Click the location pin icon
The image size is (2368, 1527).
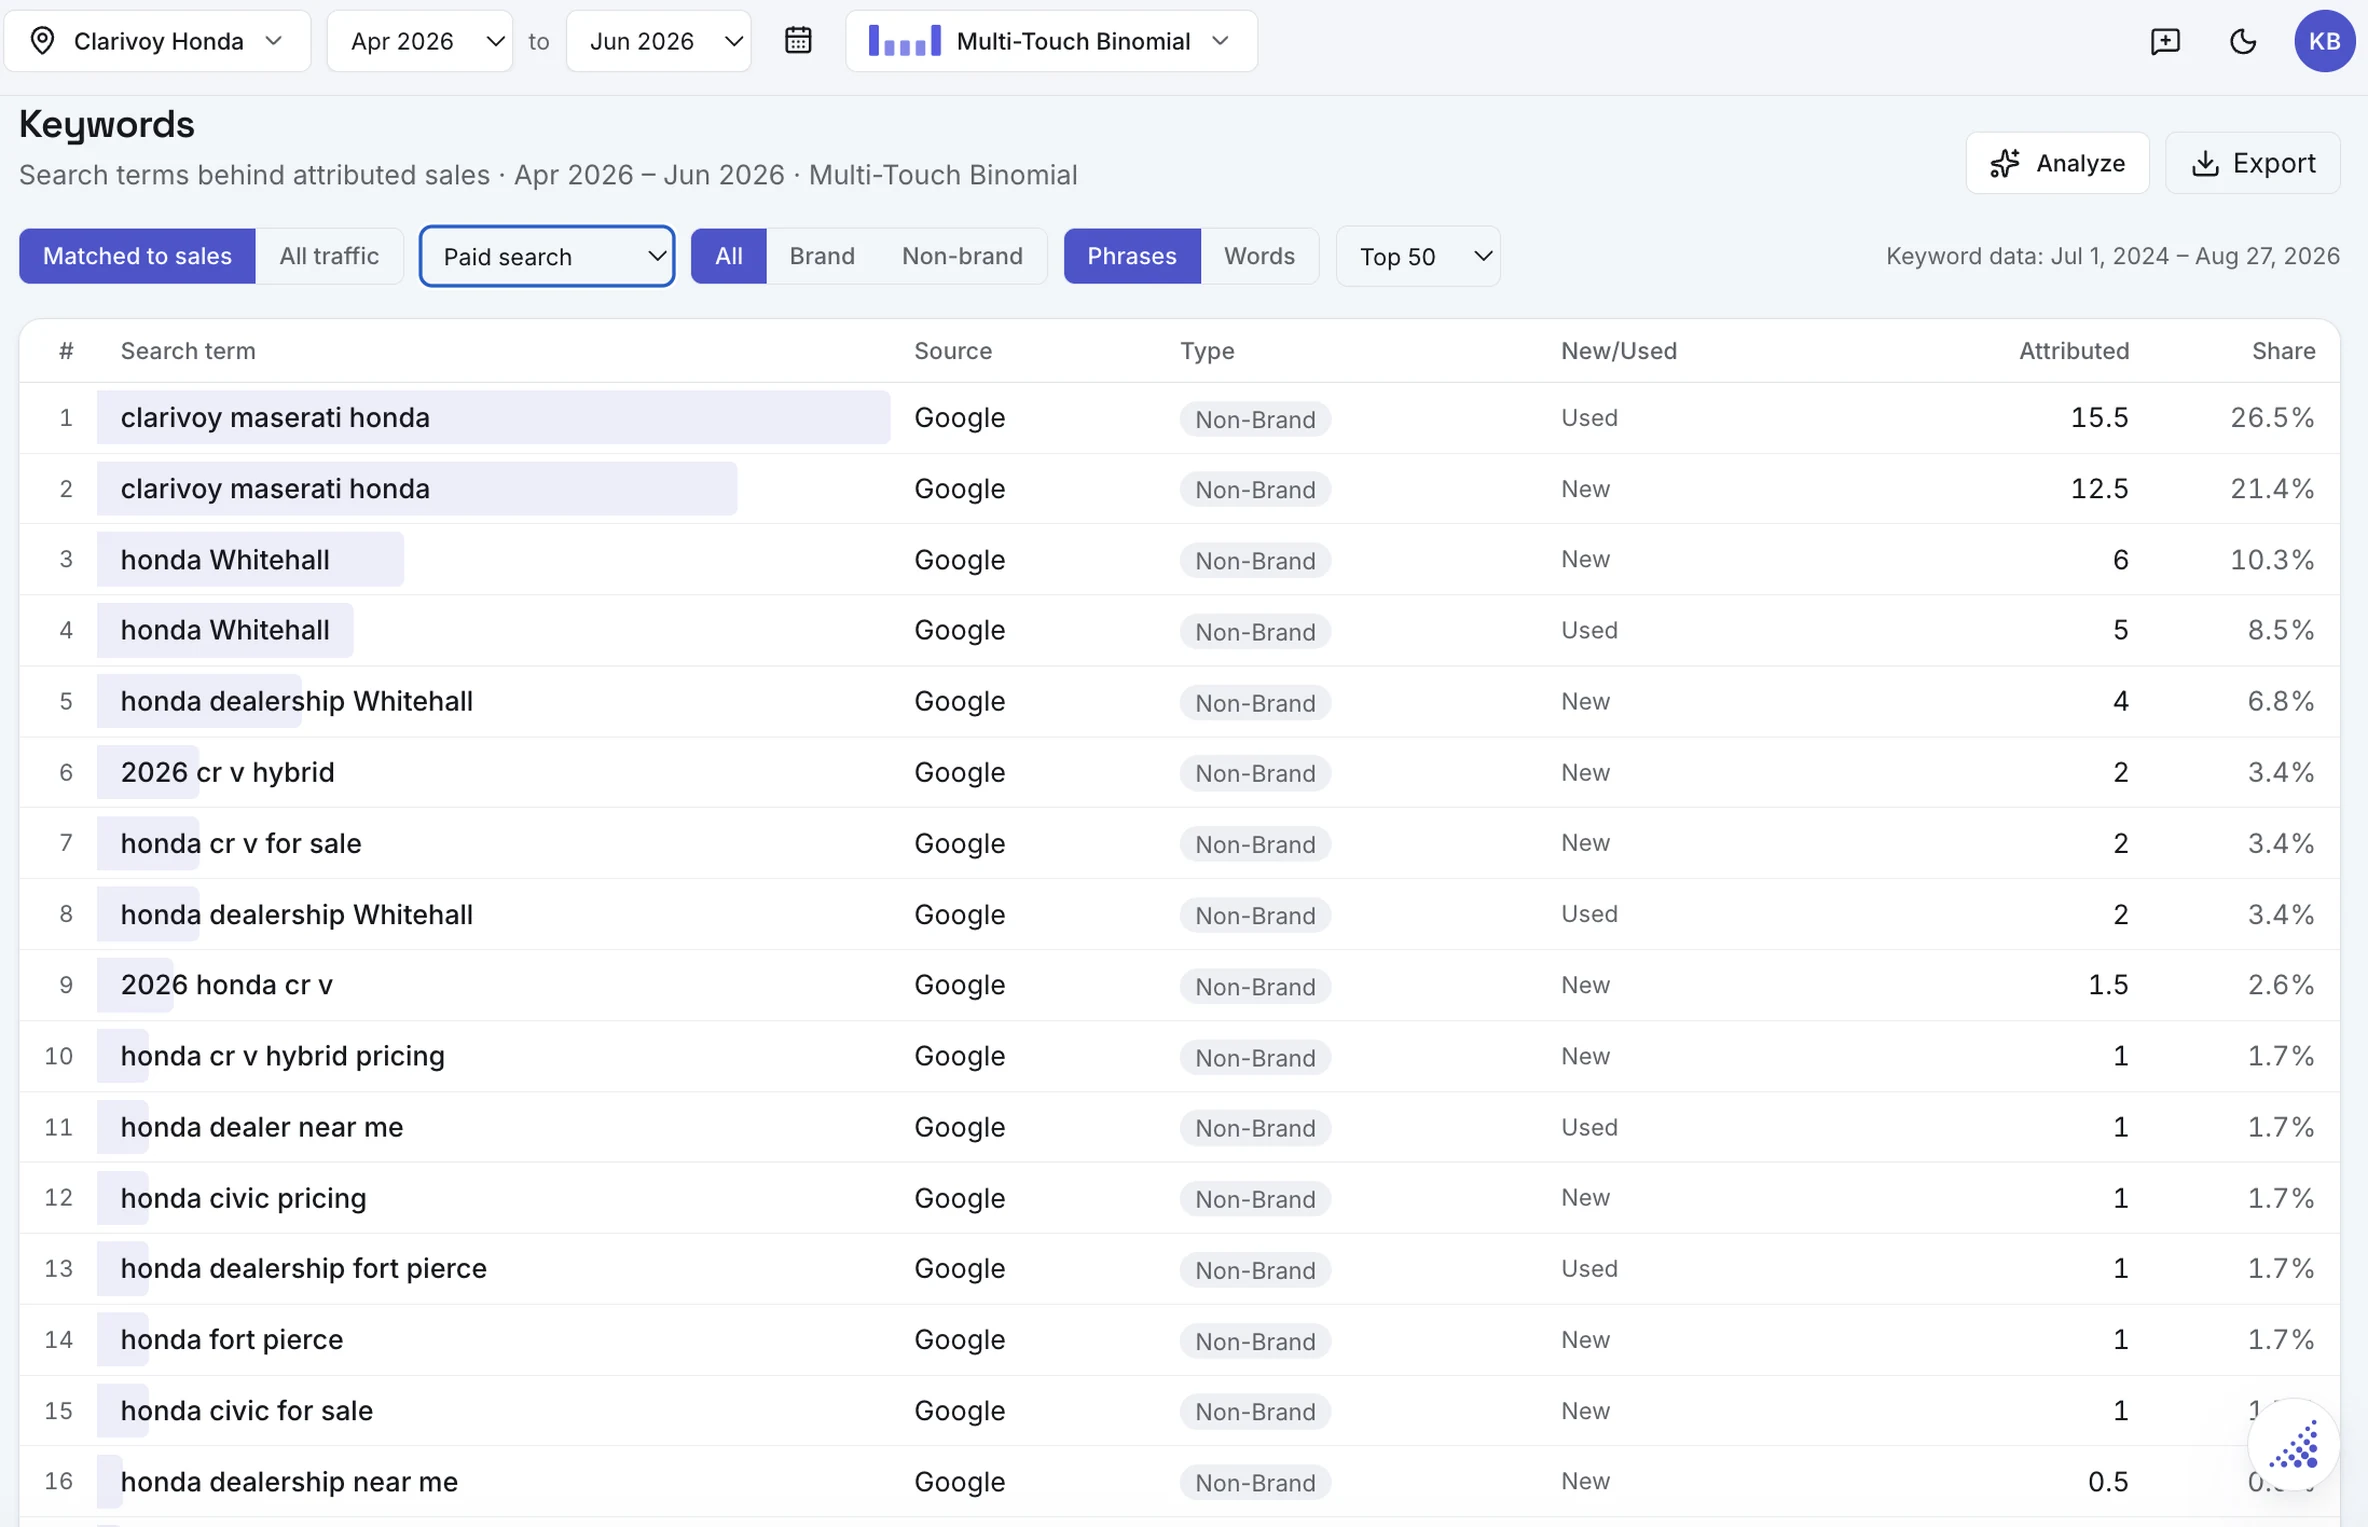[x=42, y=41]
